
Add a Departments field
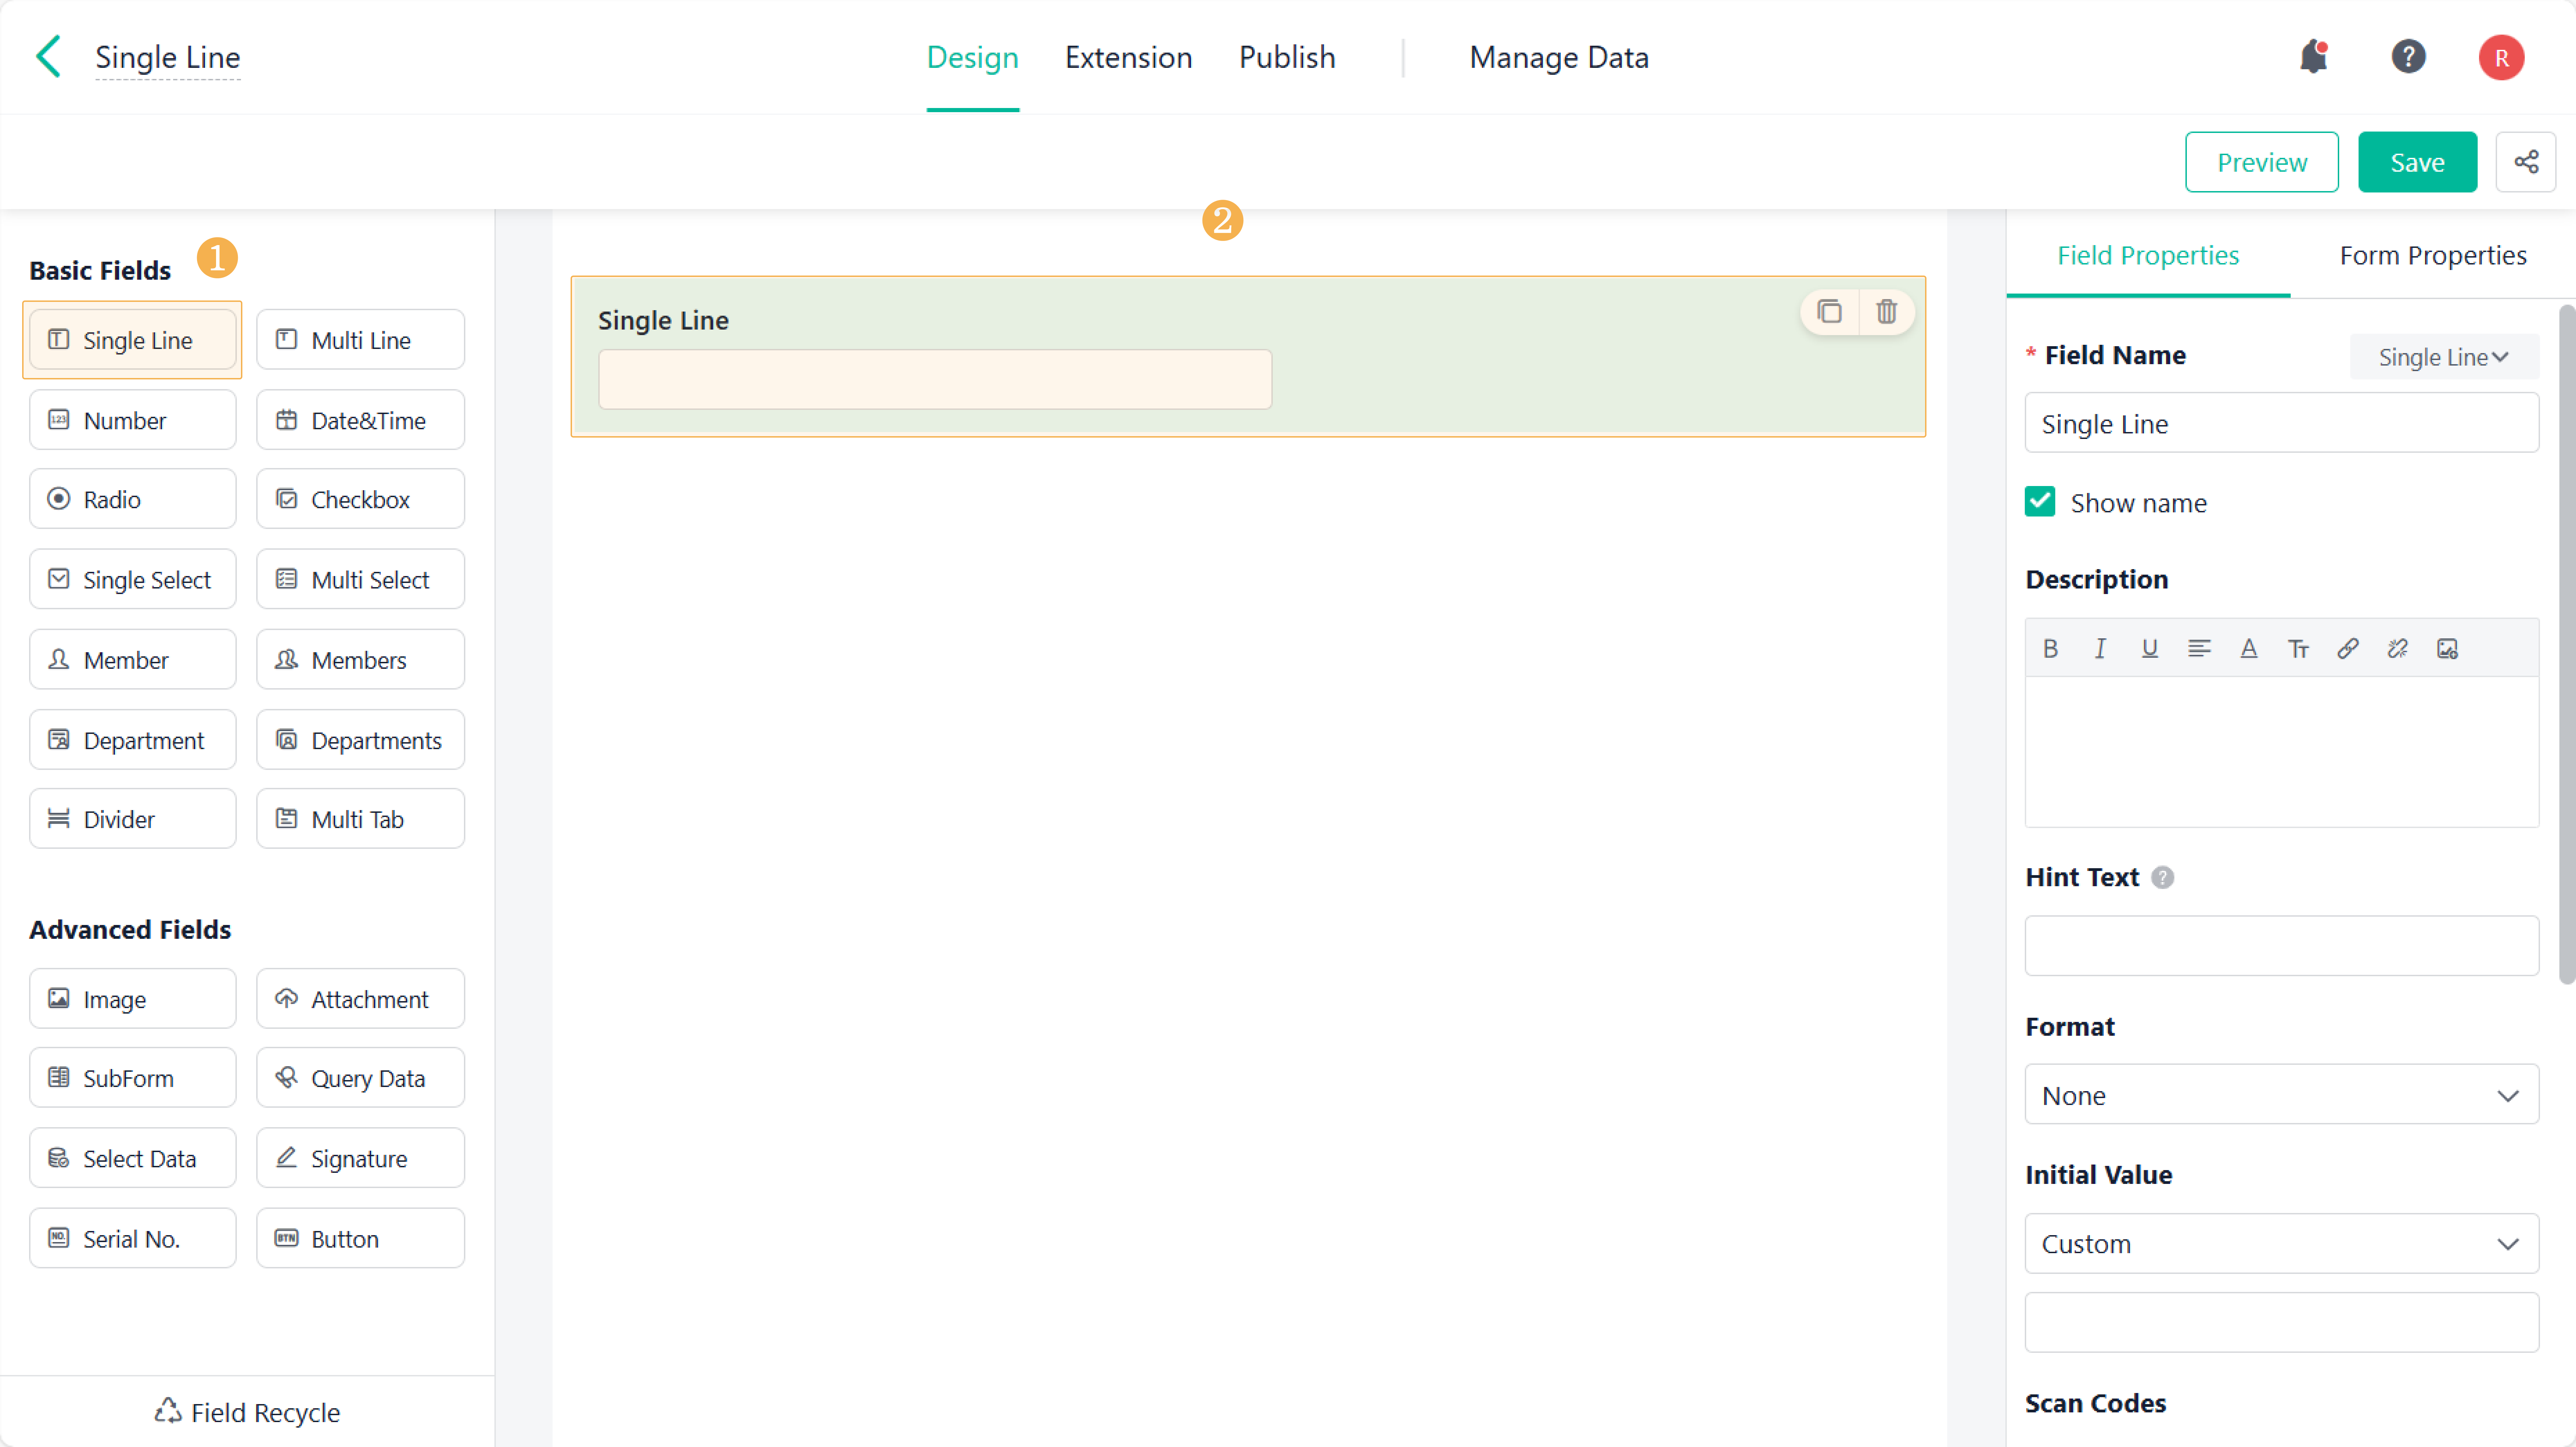(x=360, y=740)
